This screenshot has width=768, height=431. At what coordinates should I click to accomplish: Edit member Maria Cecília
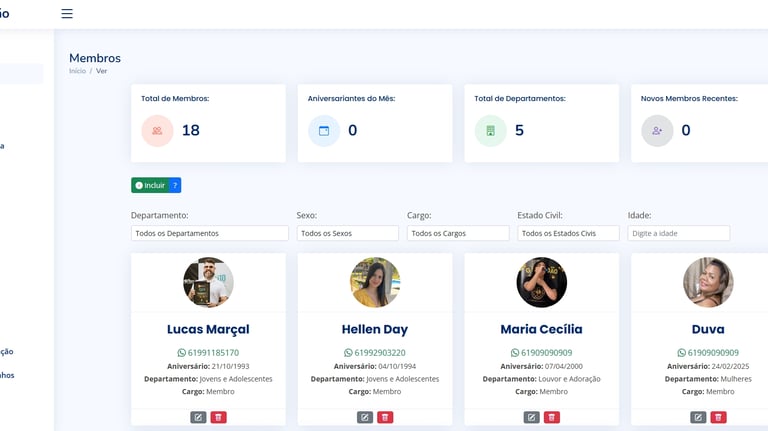tap(531, 417)
